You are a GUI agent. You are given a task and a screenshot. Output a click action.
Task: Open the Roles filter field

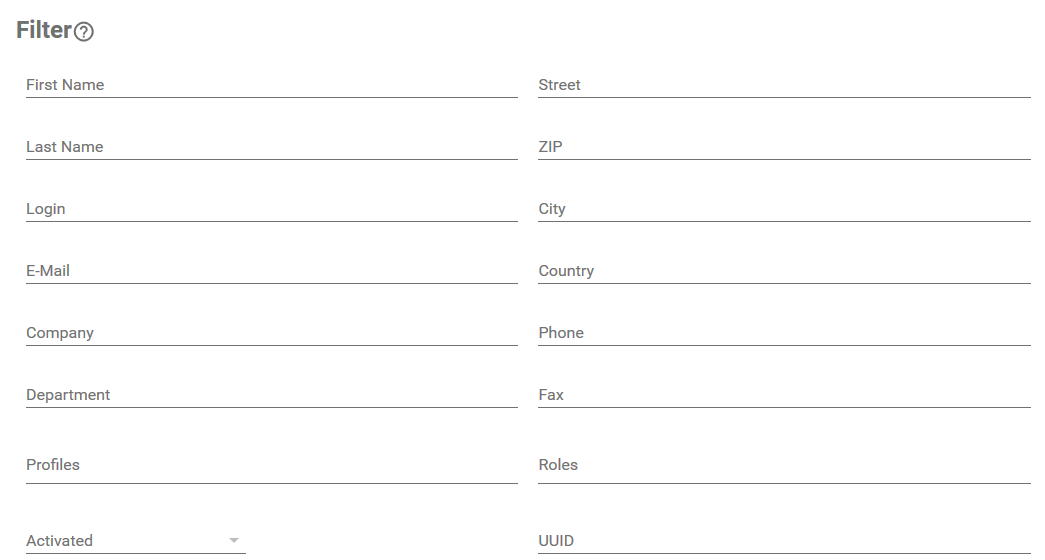click(x=784, y=465)
